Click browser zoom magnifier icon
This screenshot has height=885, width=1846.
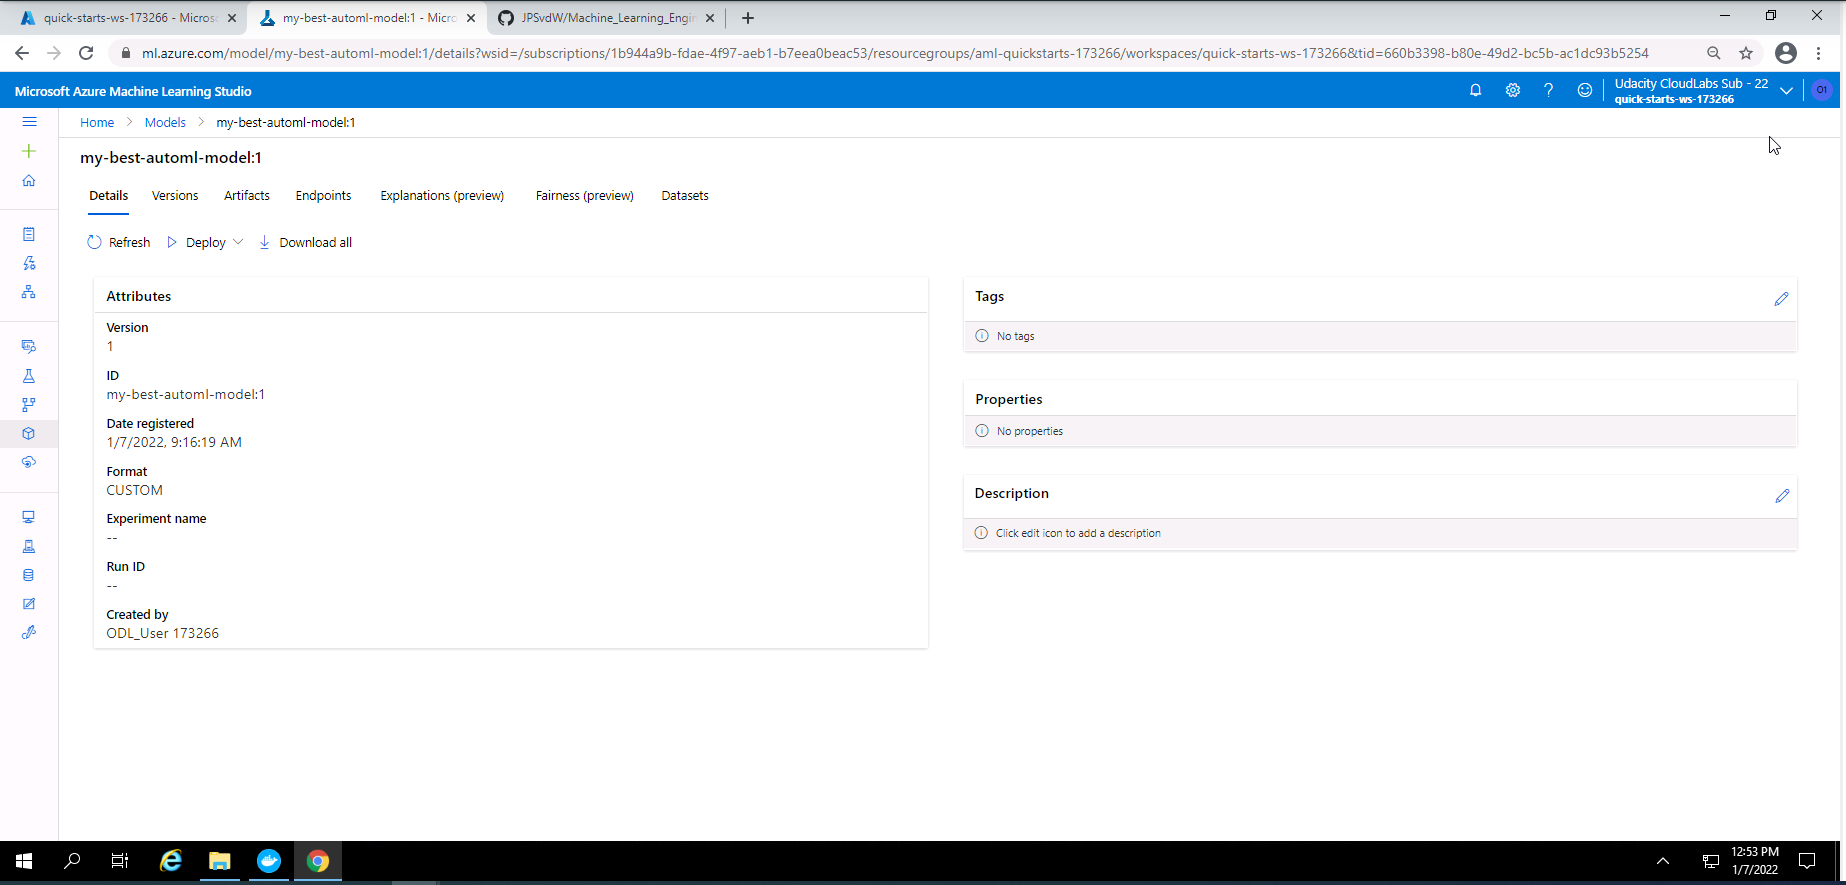pos(1713,53)
